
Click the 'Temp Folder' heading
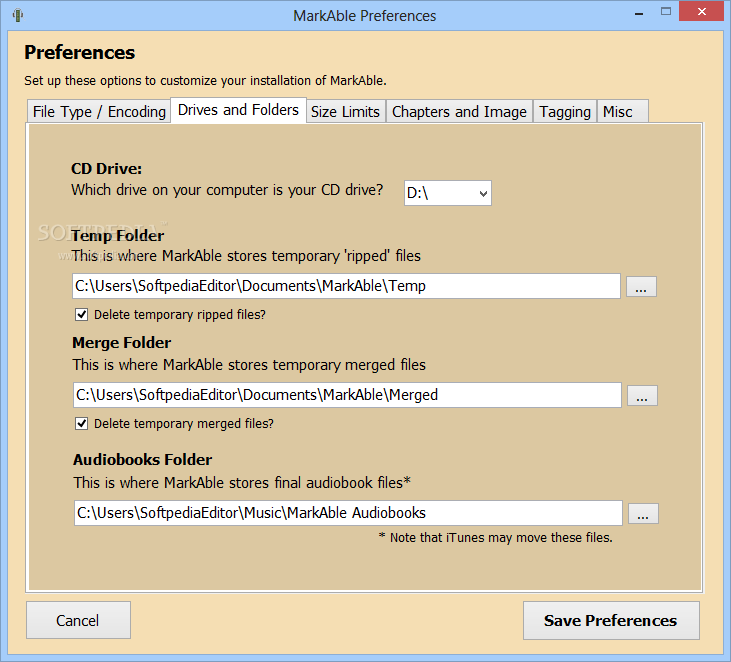117,236
